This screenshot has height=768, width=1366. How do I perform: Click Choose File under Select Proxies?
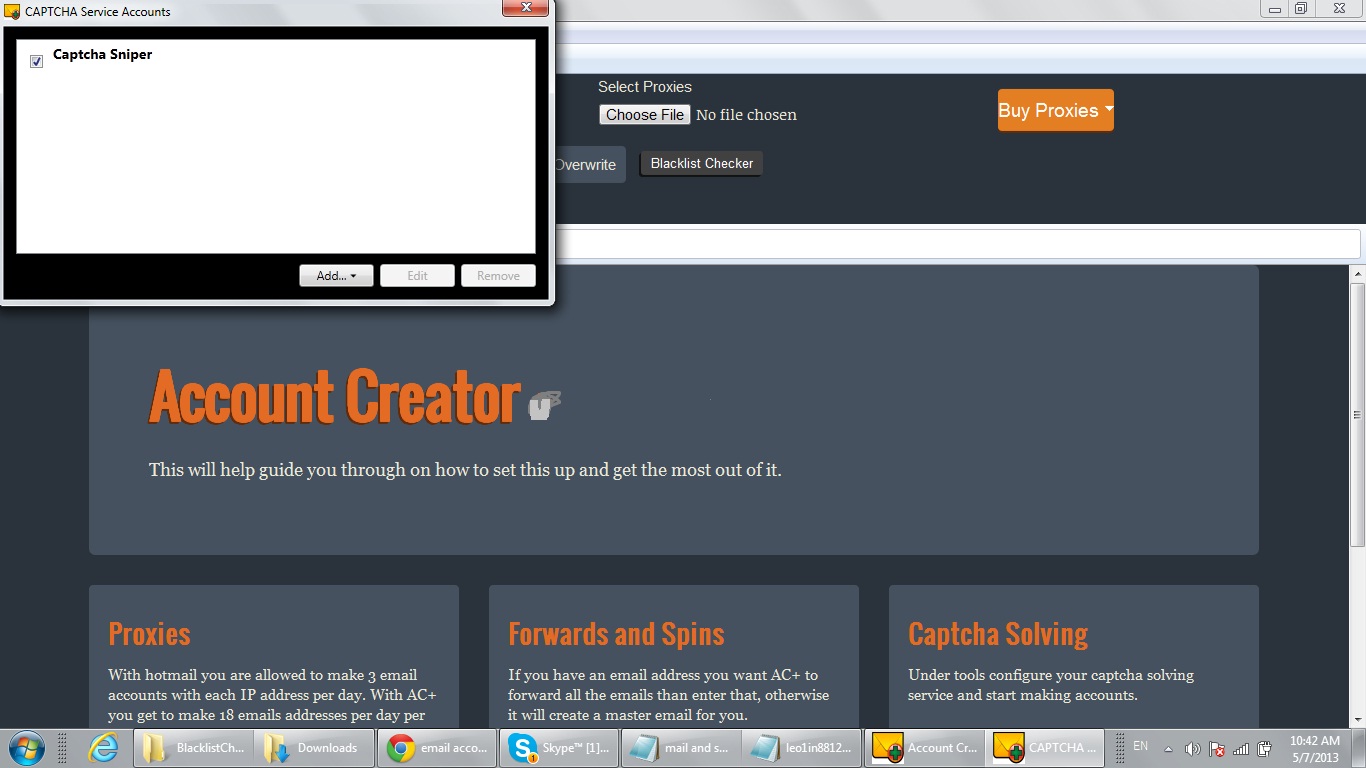645,115
